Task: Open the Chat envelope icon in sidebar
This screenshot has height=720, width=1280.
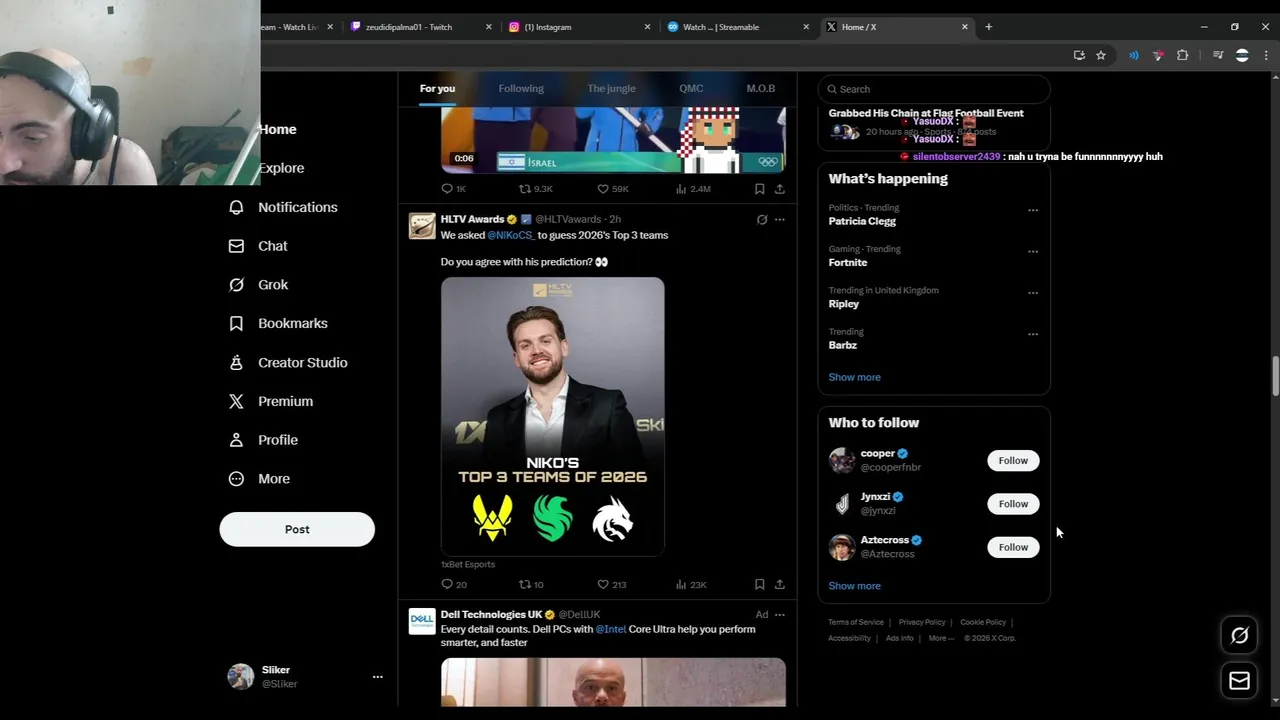Action: coord(236,246)
